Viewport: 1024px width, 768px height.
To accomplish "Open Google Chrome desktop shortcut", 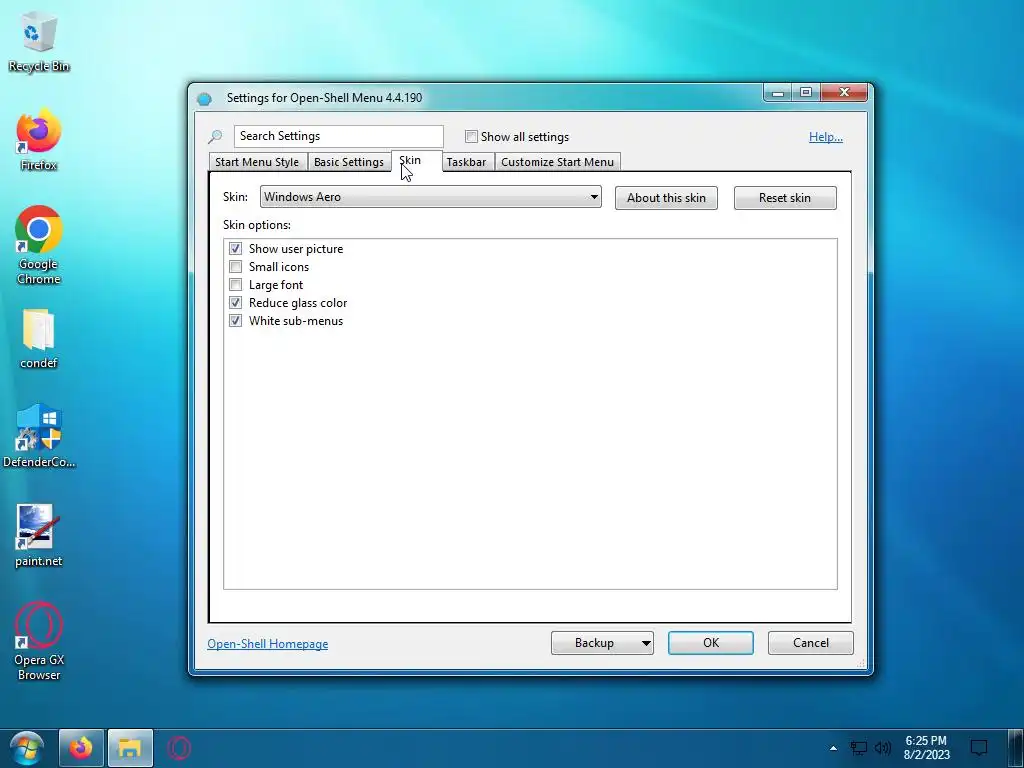I will 39,245.
